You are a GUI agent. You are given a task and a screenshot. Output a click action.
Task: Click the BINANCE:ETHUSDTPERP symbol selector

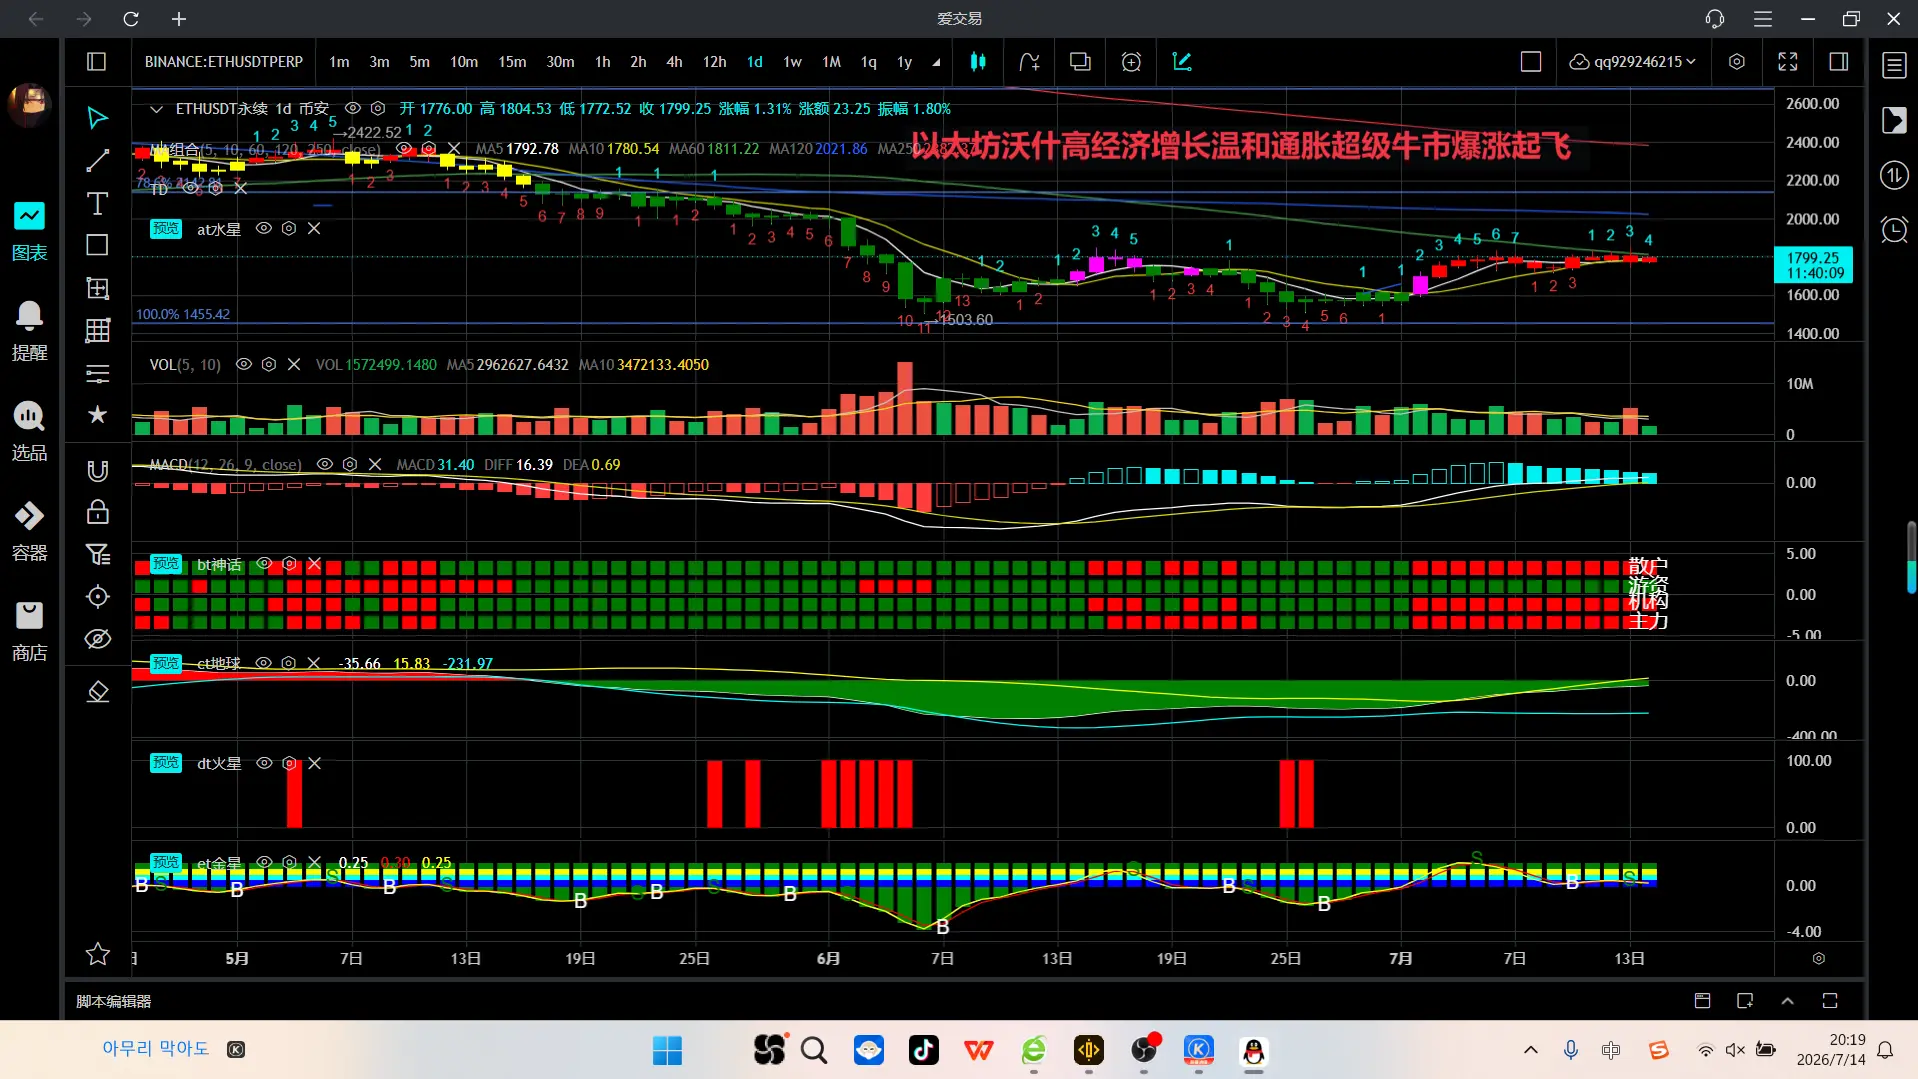tap(224, 62)
